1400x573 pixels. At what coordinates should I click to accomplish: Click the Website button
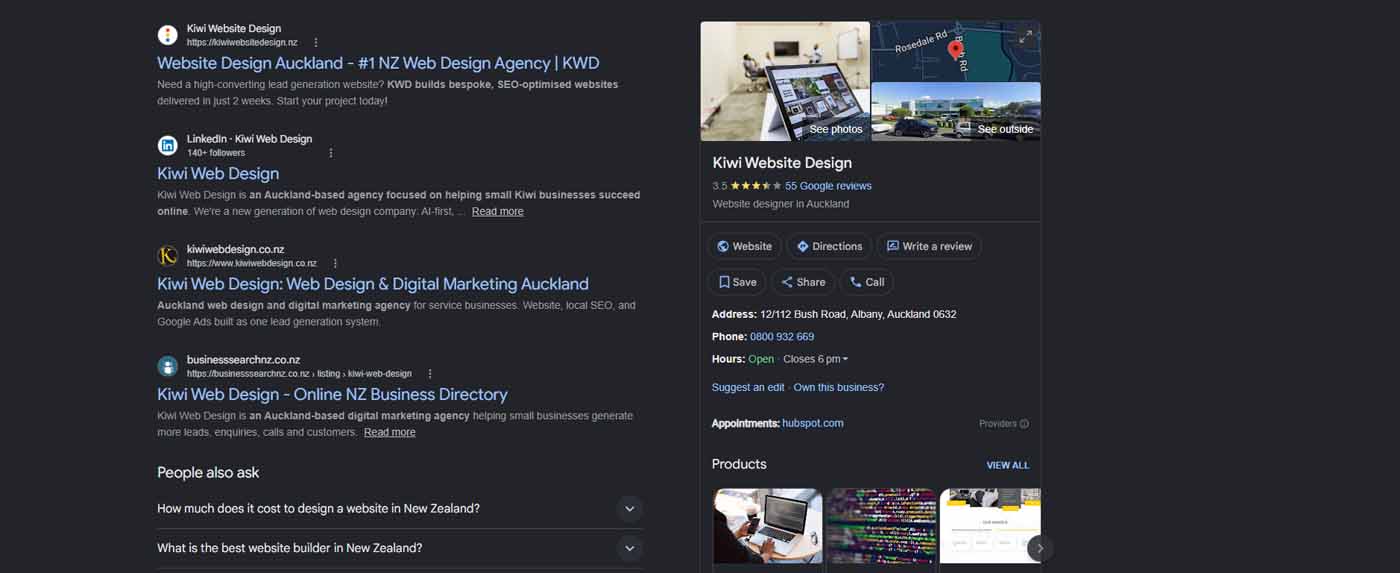(744, 246)
